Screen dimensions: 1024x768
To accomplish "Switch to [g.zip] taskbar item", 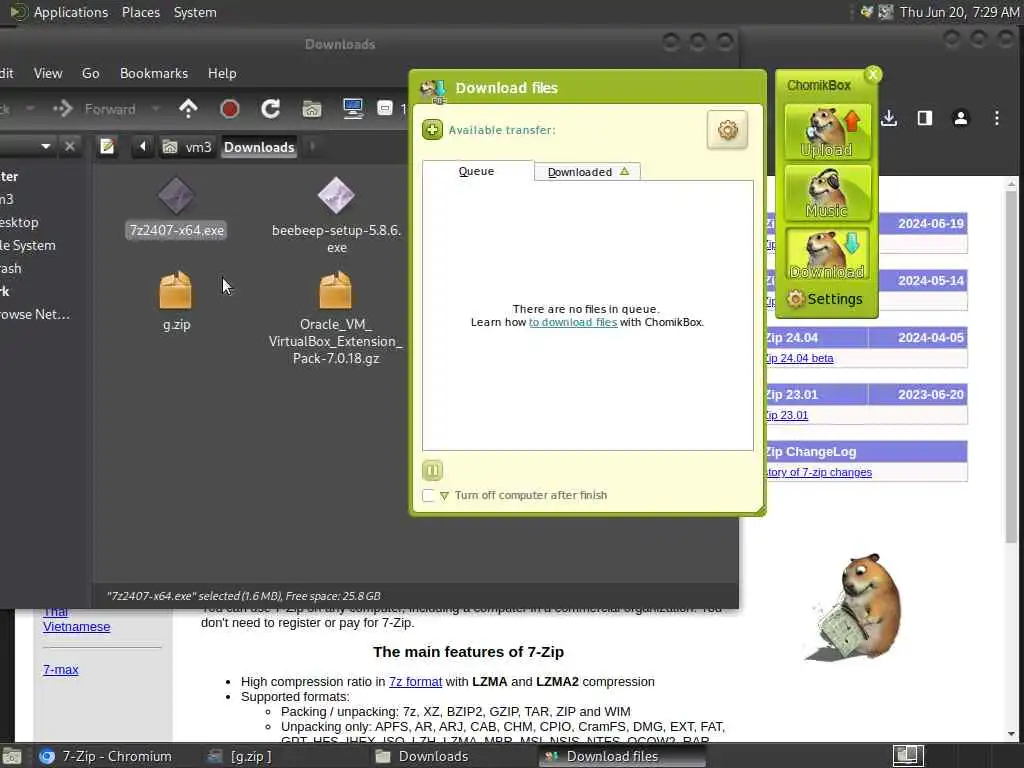I will (240, 756).
